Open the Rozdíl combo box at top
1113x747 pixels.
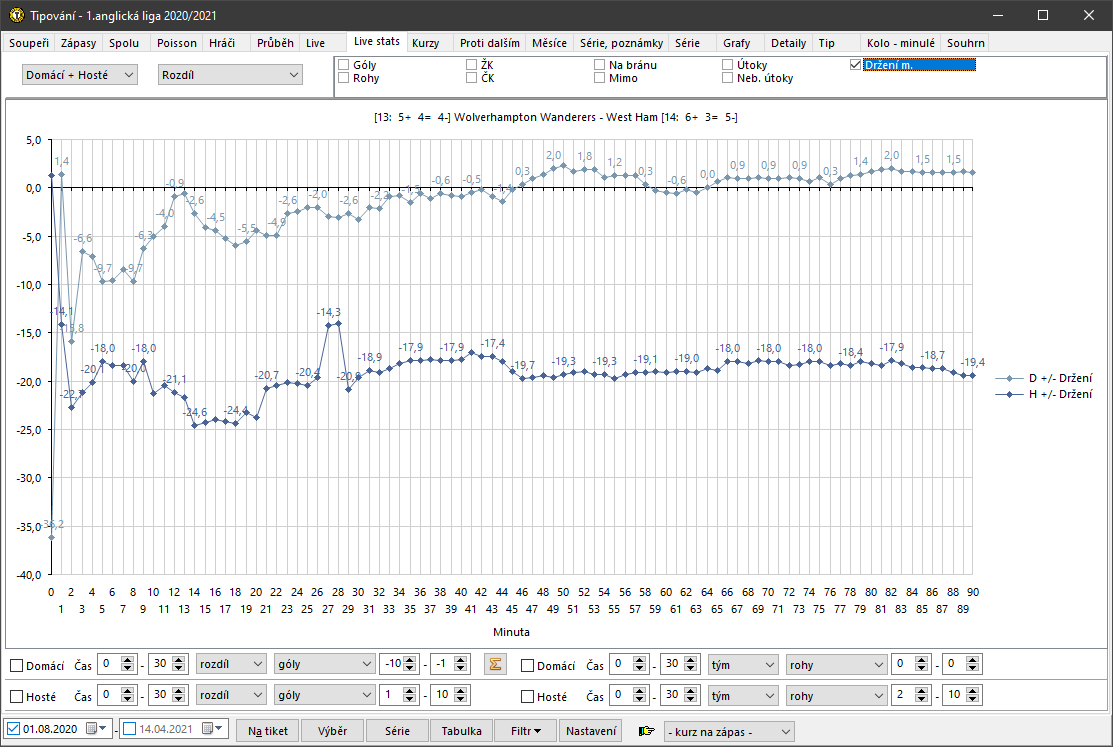click(230, 75)
